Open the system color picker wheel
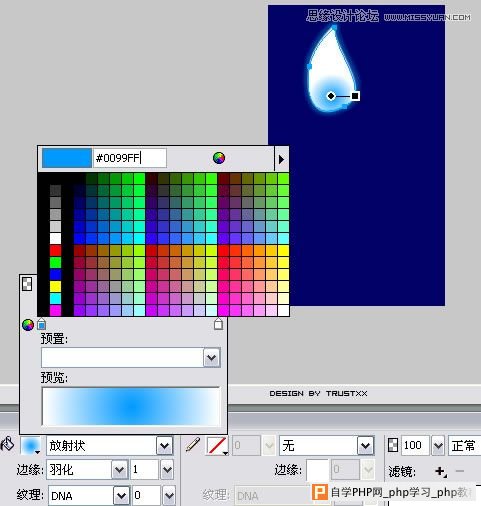The image size is (481, 506). click(219, 158)
